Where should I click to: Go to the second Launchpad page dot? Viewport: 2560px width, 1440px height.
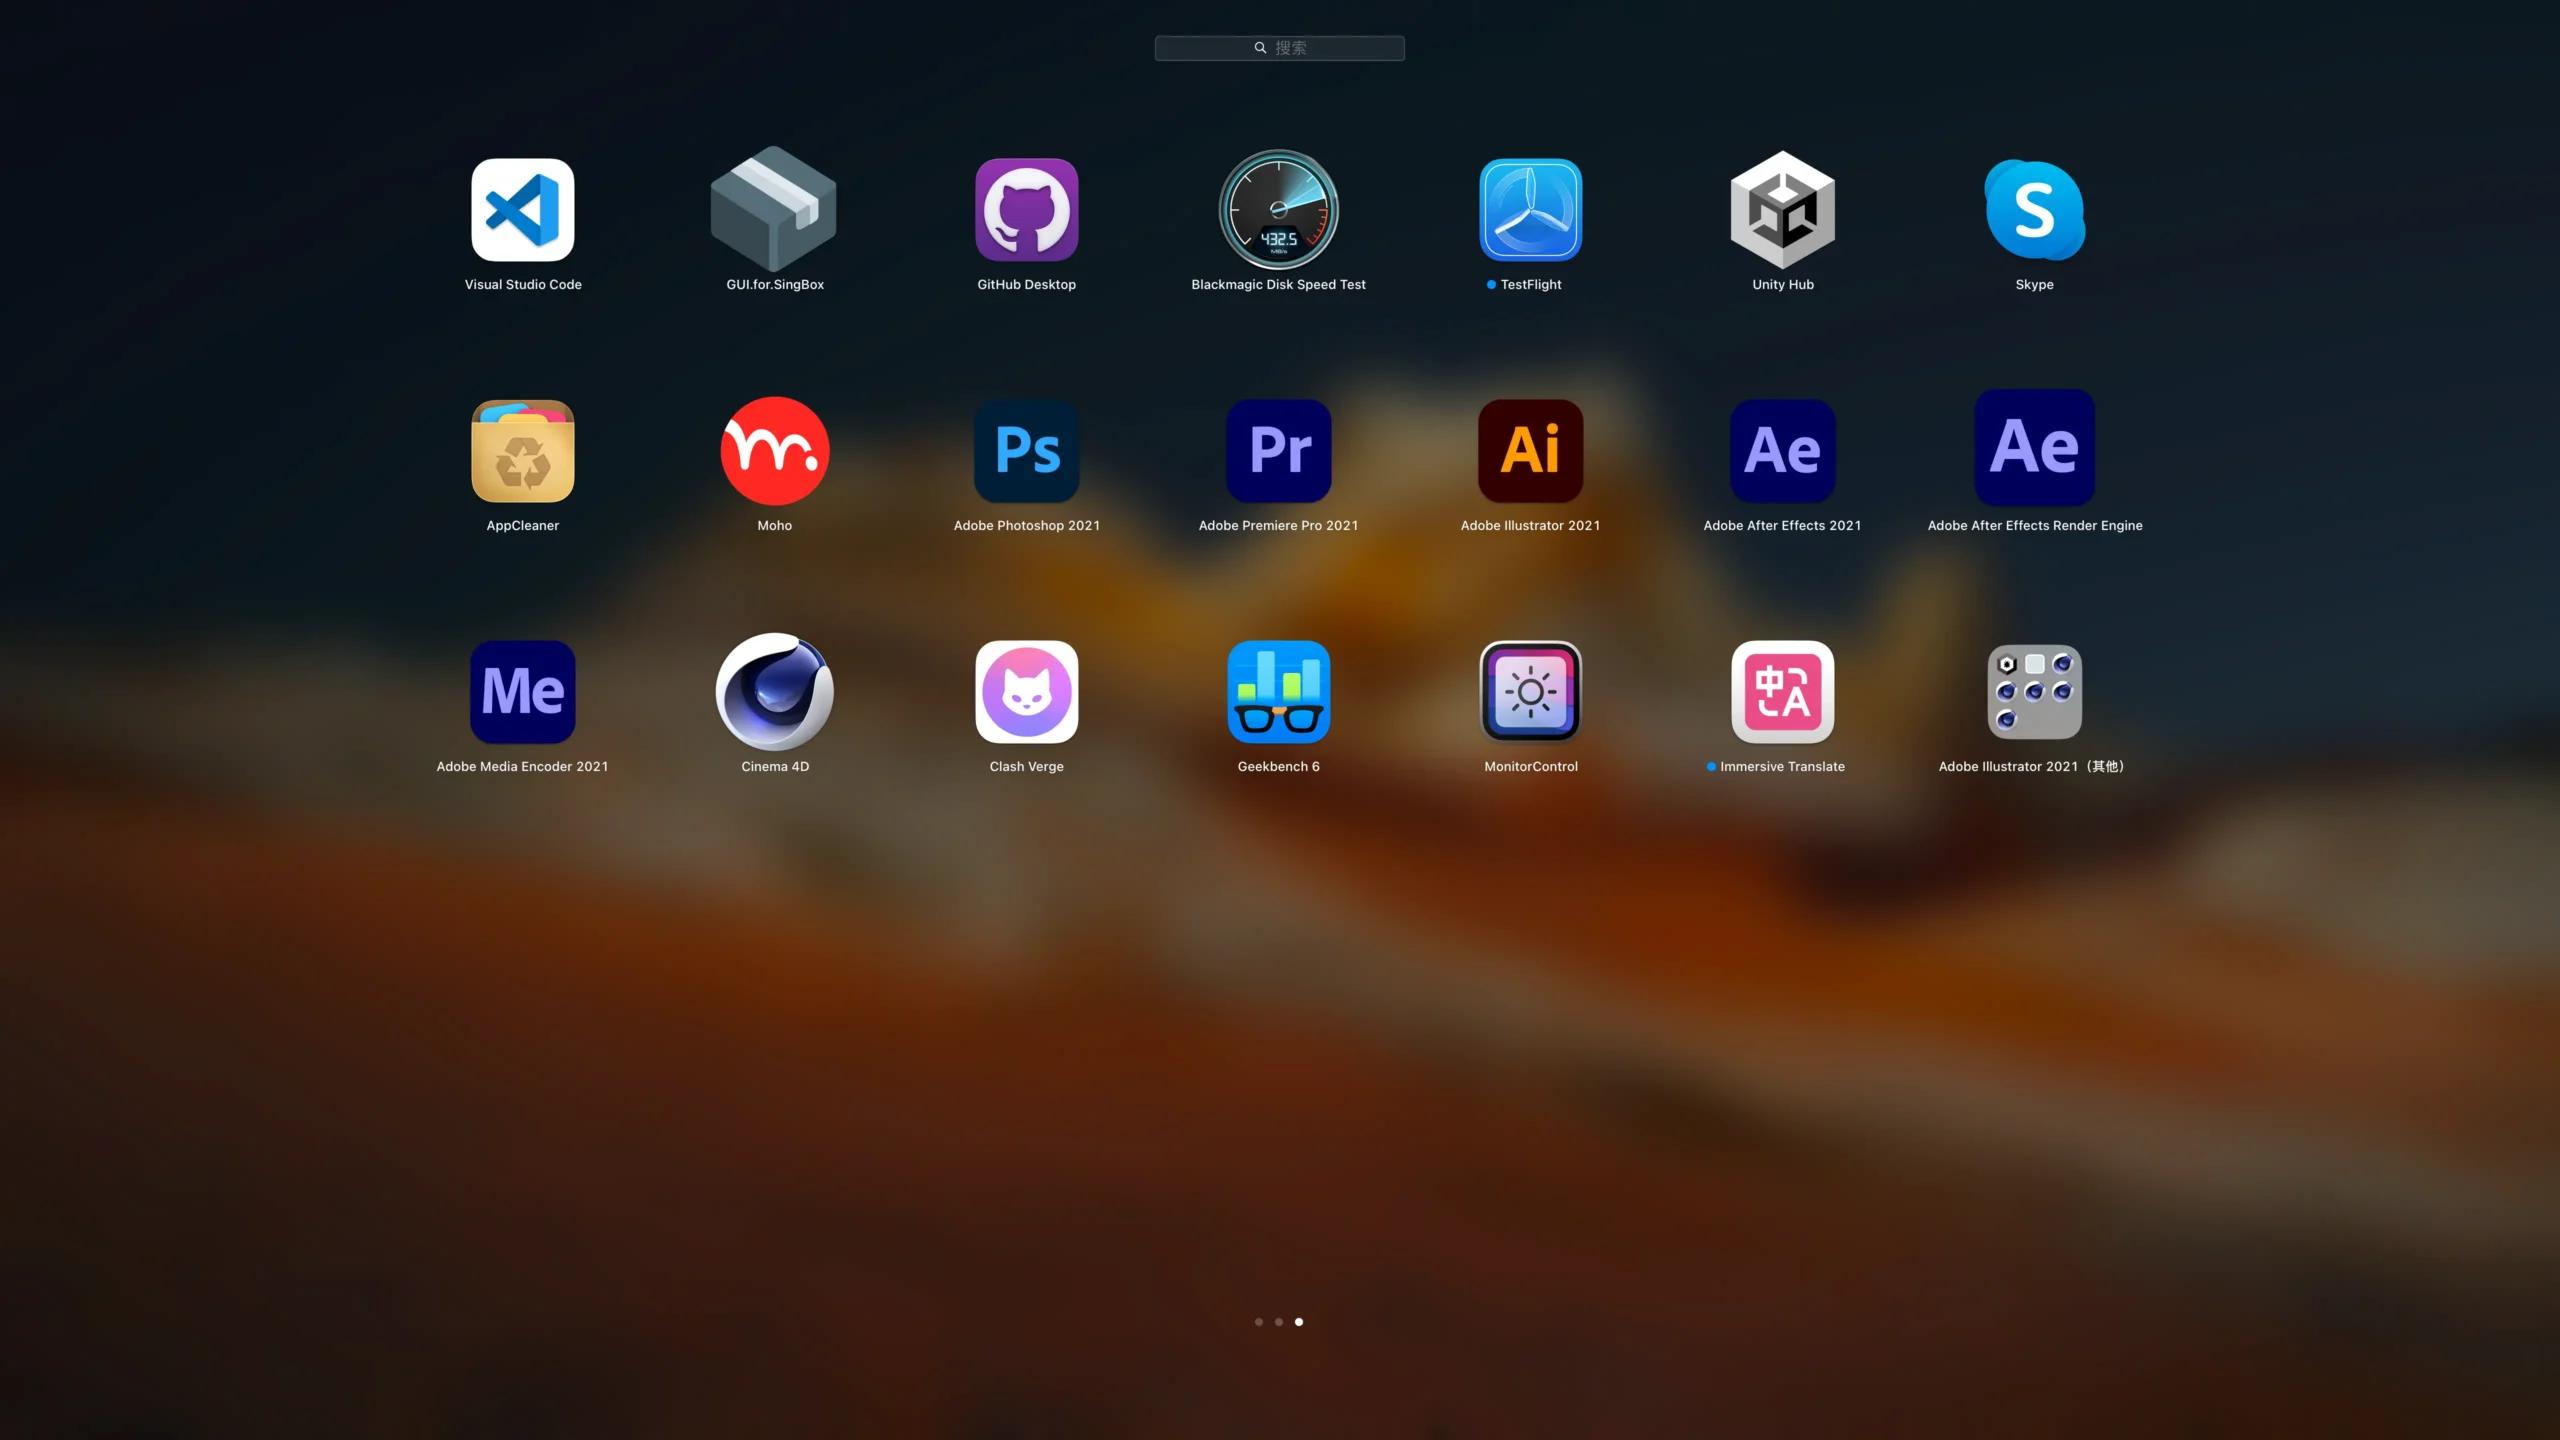tap(1279, 1322)
